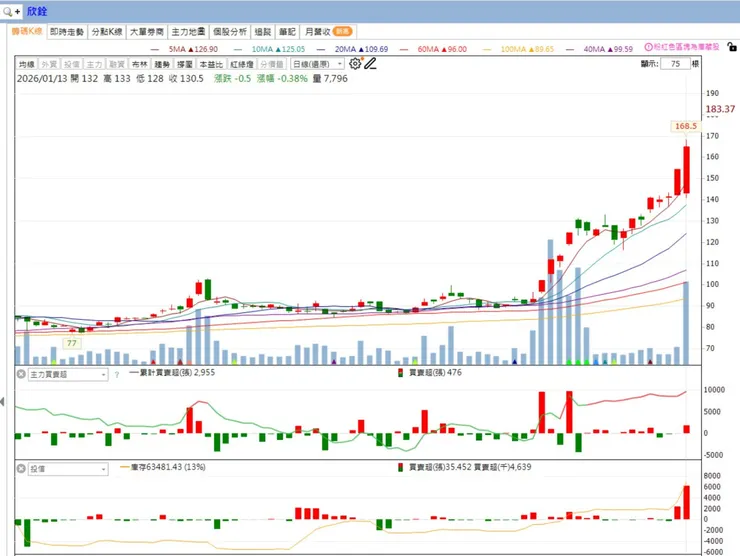Close the 主力買賣超 indicator panel
This screenshot has height=556, width=740.
(x=21, y=374)
